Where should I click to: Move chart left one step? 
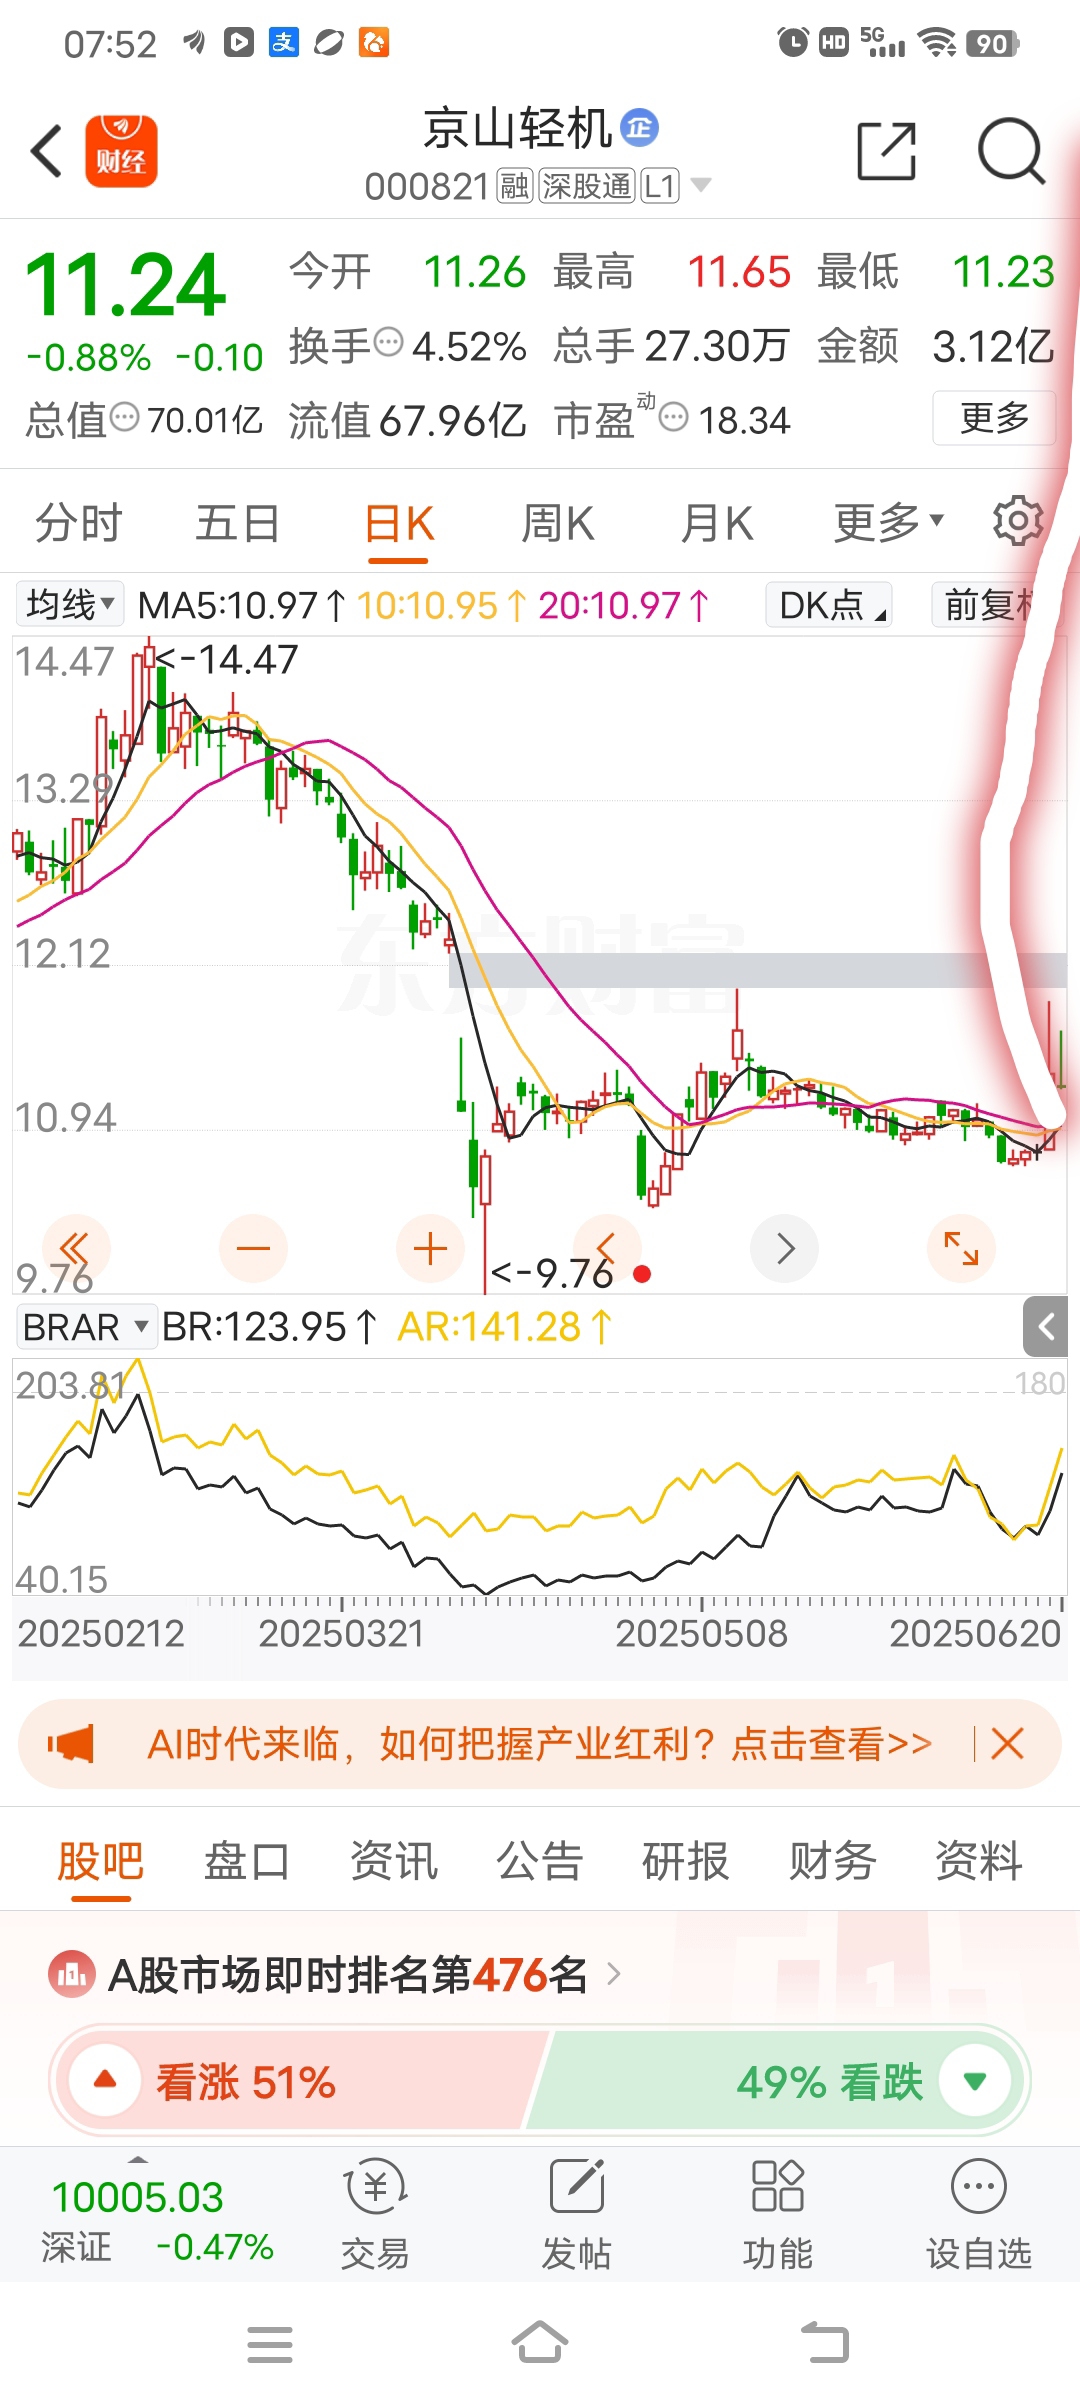[x=606, y=1248]
